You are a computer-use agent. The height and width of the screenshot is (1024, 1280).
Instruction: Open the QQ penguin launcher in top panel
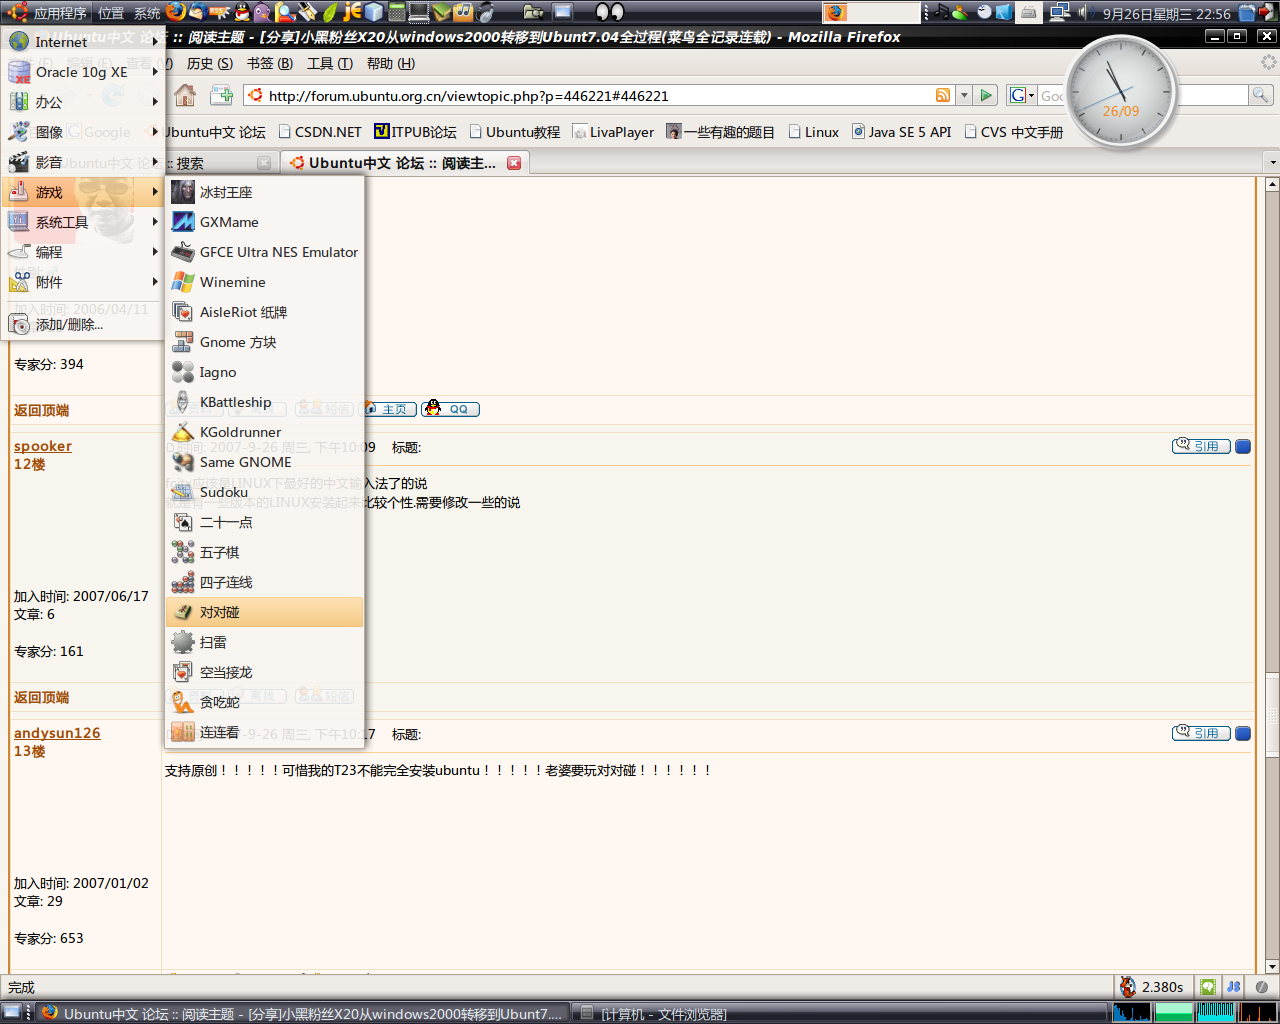point(242,12)
